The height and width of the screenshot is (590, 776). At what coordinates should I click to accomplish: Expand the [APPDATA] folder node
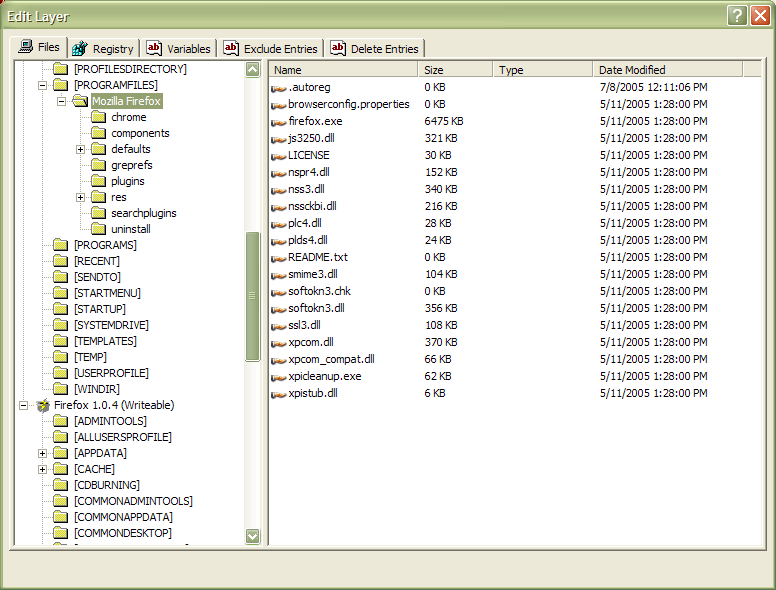pos(43,453)
